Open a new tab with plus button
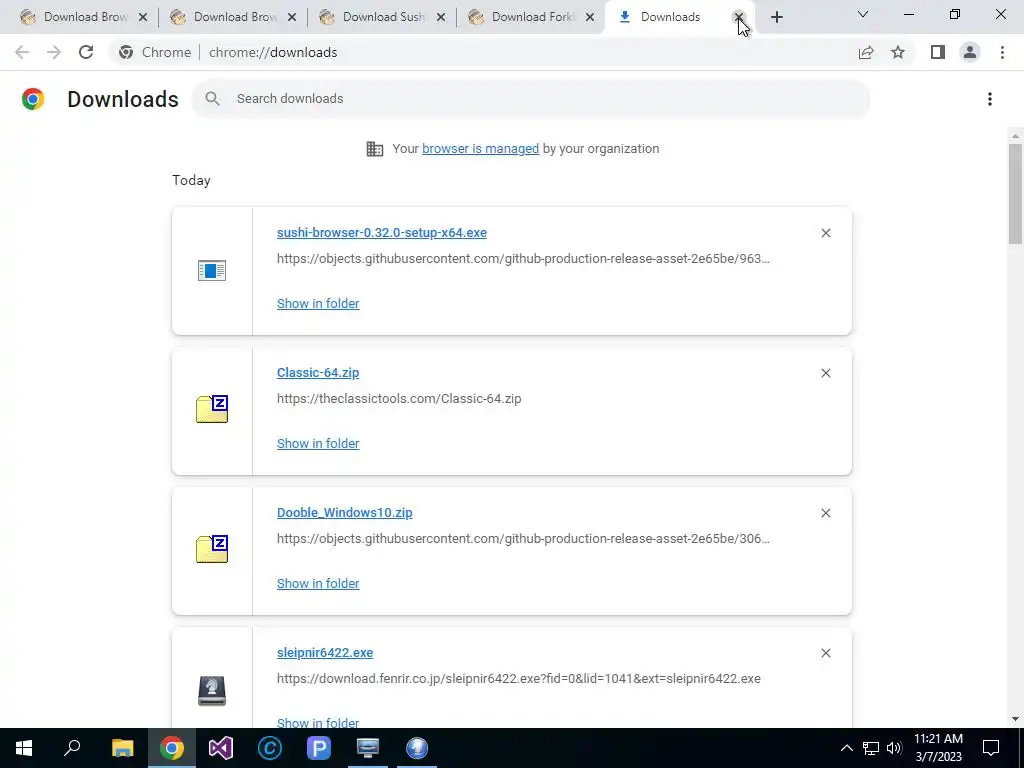The height and width of the screenshot is (768, 1024). [776, 18]
